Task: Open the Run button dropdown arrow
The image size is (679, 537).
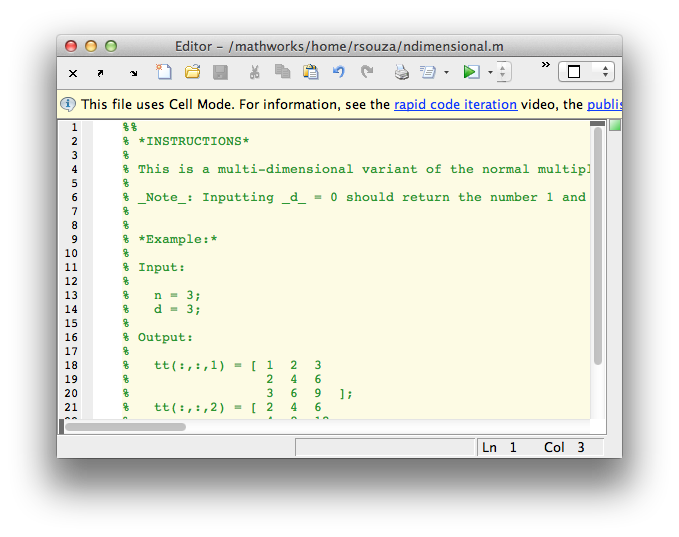Action: tap(490, 72)
